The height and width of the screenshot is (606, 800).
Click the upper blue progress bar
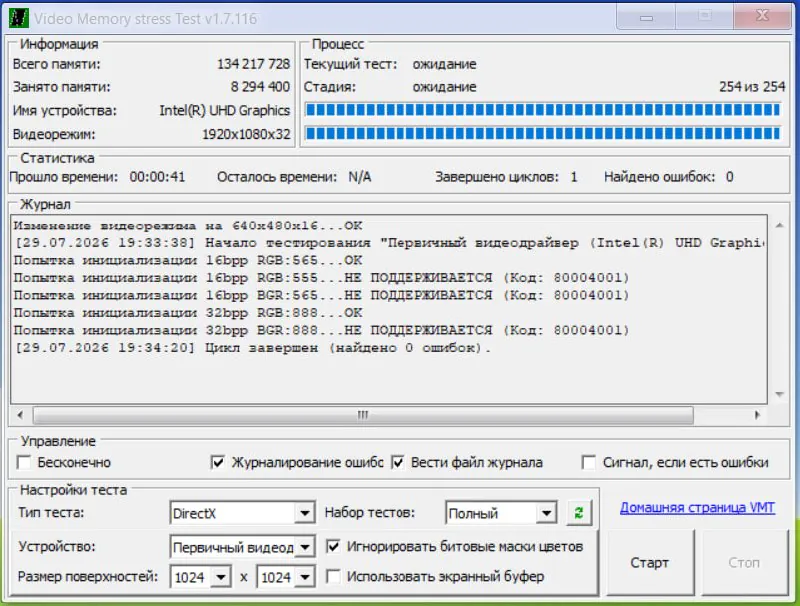[x=542, y=110]
